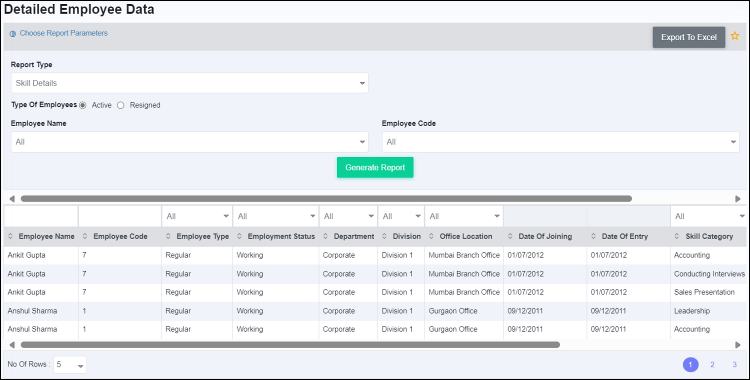Click the Conducting Interviews skill cell
The width and height of the screenshot is (750, 380).
709,274
